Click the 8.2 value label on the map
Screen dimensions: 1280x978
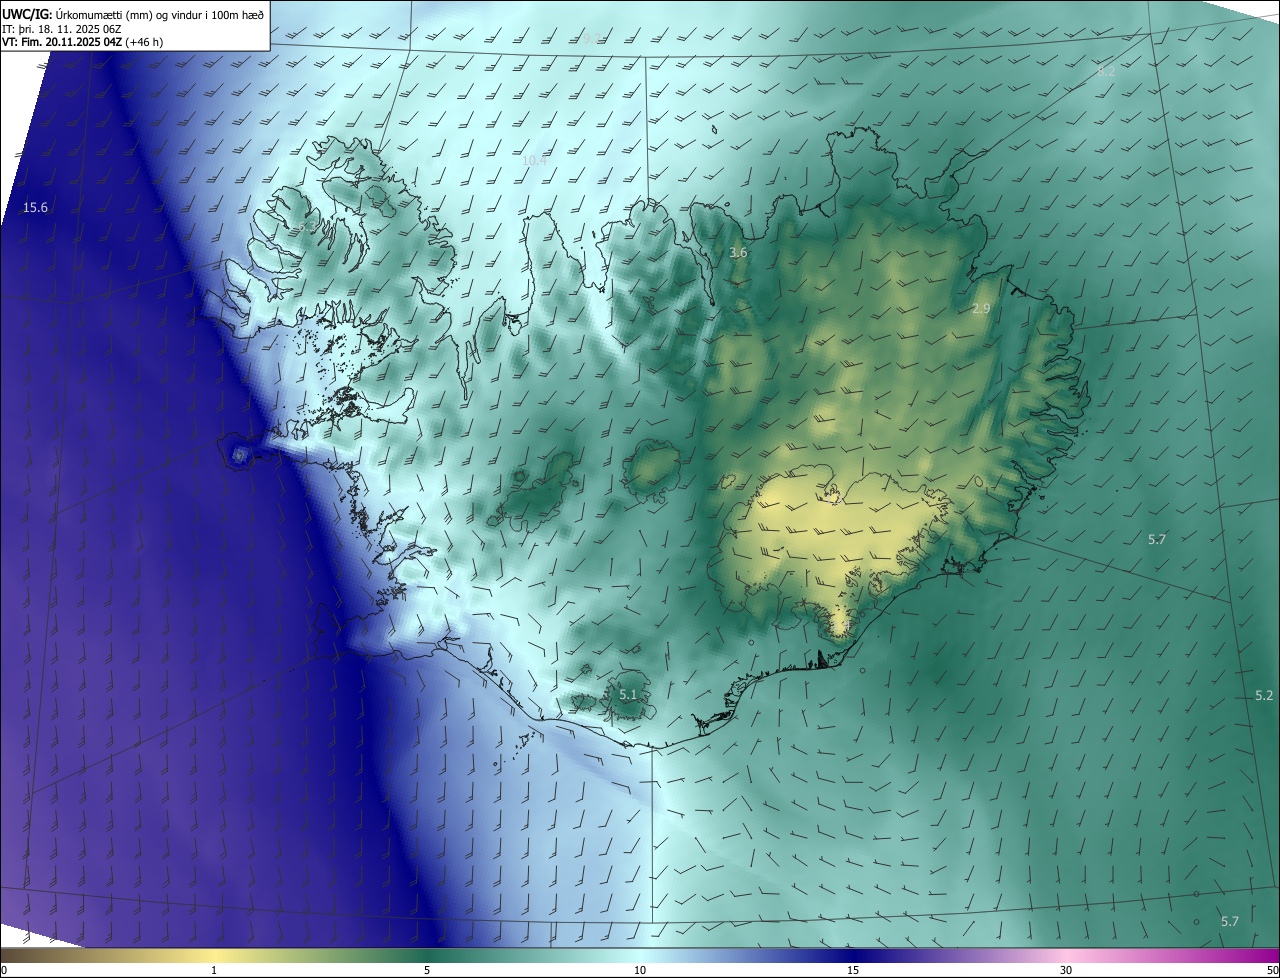point(1106,72)
